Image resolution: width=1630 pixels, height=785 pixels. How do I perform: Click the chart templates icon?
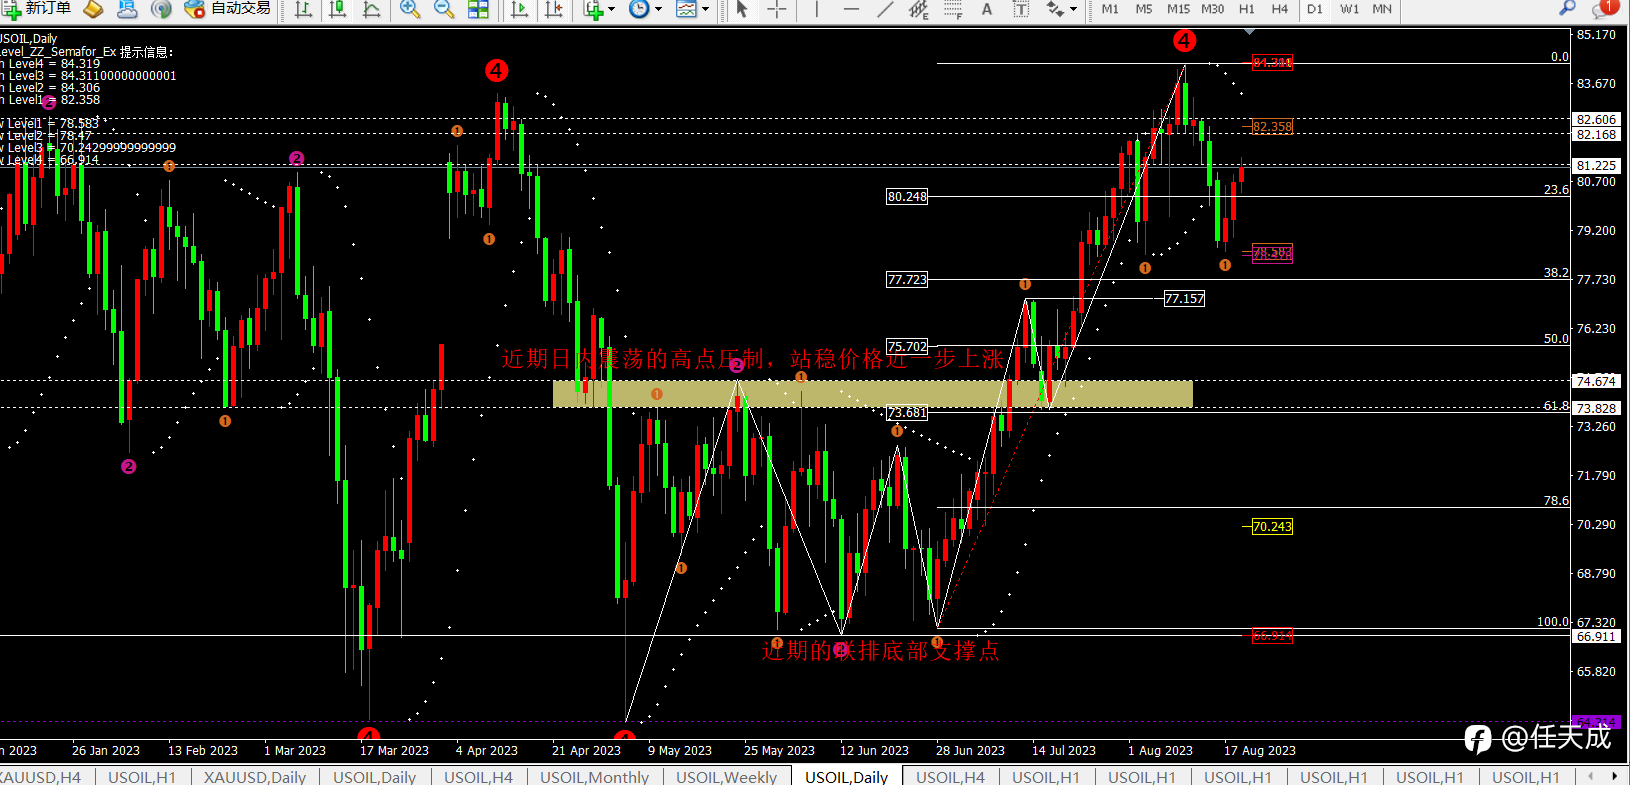[x=686, y=9]
